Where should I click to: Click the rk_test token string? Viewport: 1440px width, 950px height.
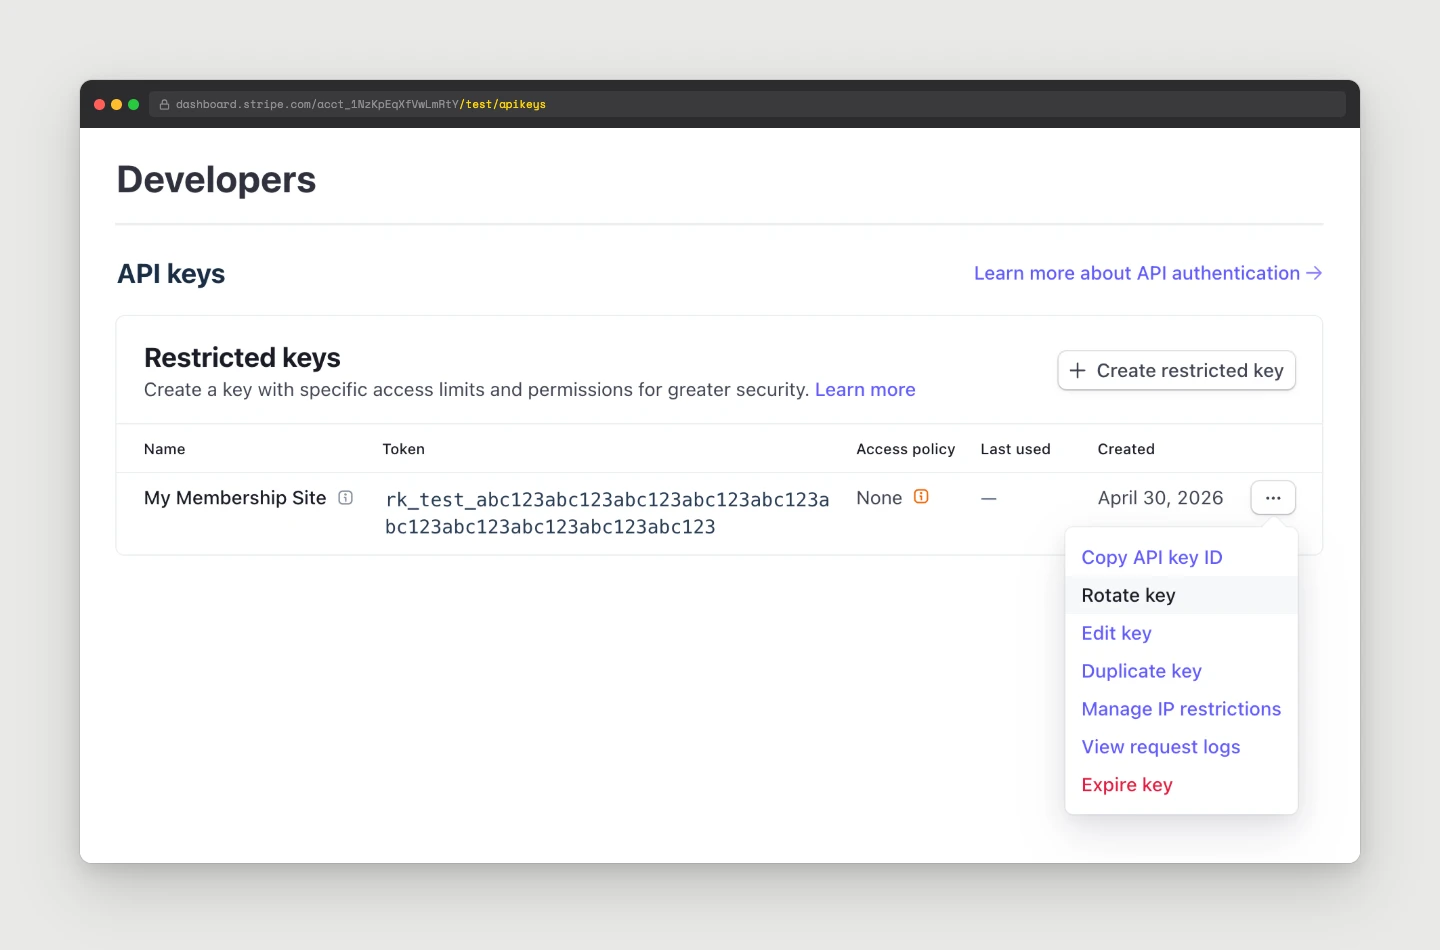[607, 513]
